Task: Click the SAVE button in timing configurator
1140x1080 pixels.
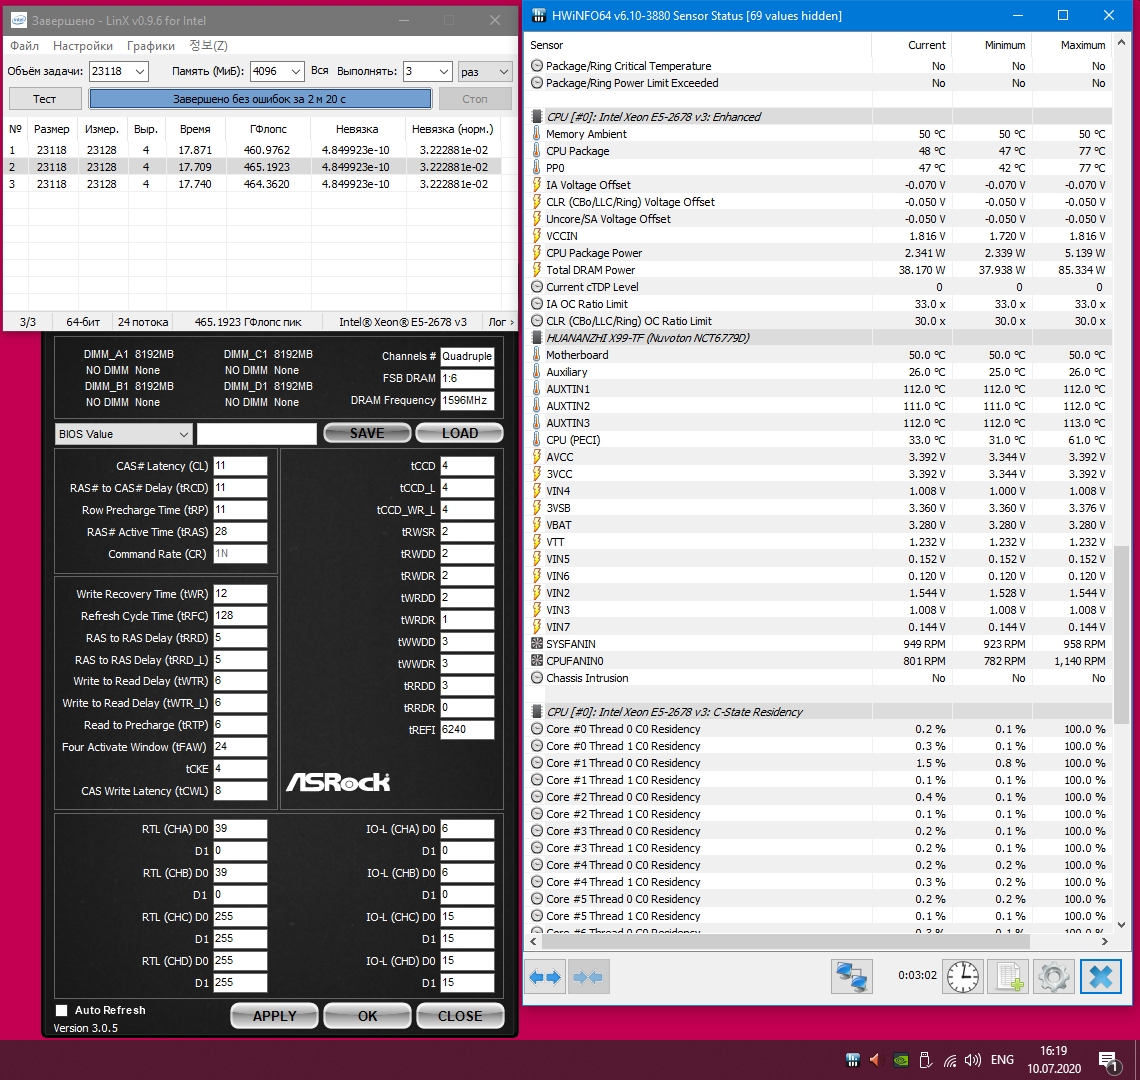Action: coord(367,433)
